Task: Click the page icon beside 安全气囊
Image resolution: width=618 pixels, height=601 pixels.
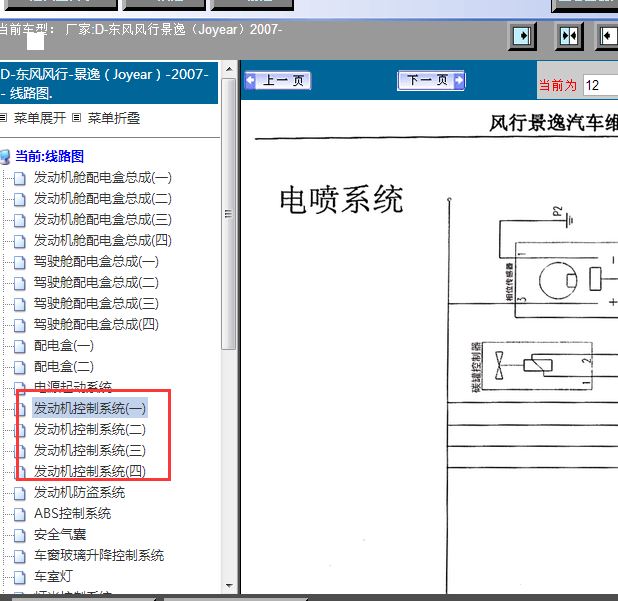Action: [x=19, y=535]
